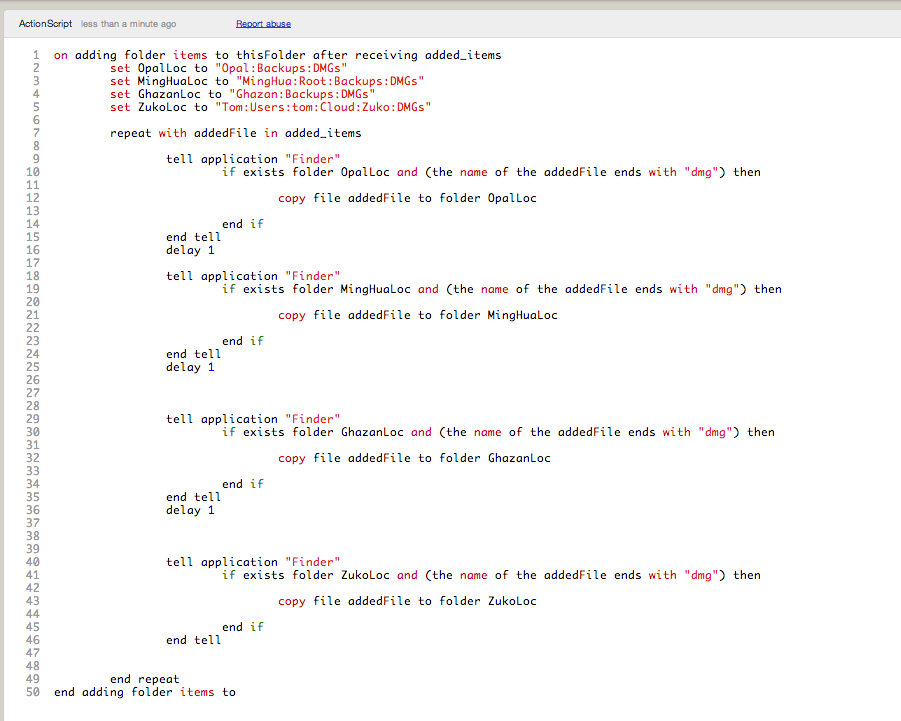Click 'if exists folder OpalLoc' line
Image resolution: width=901 pixels, height=721 pixels.
click(491, 172)
